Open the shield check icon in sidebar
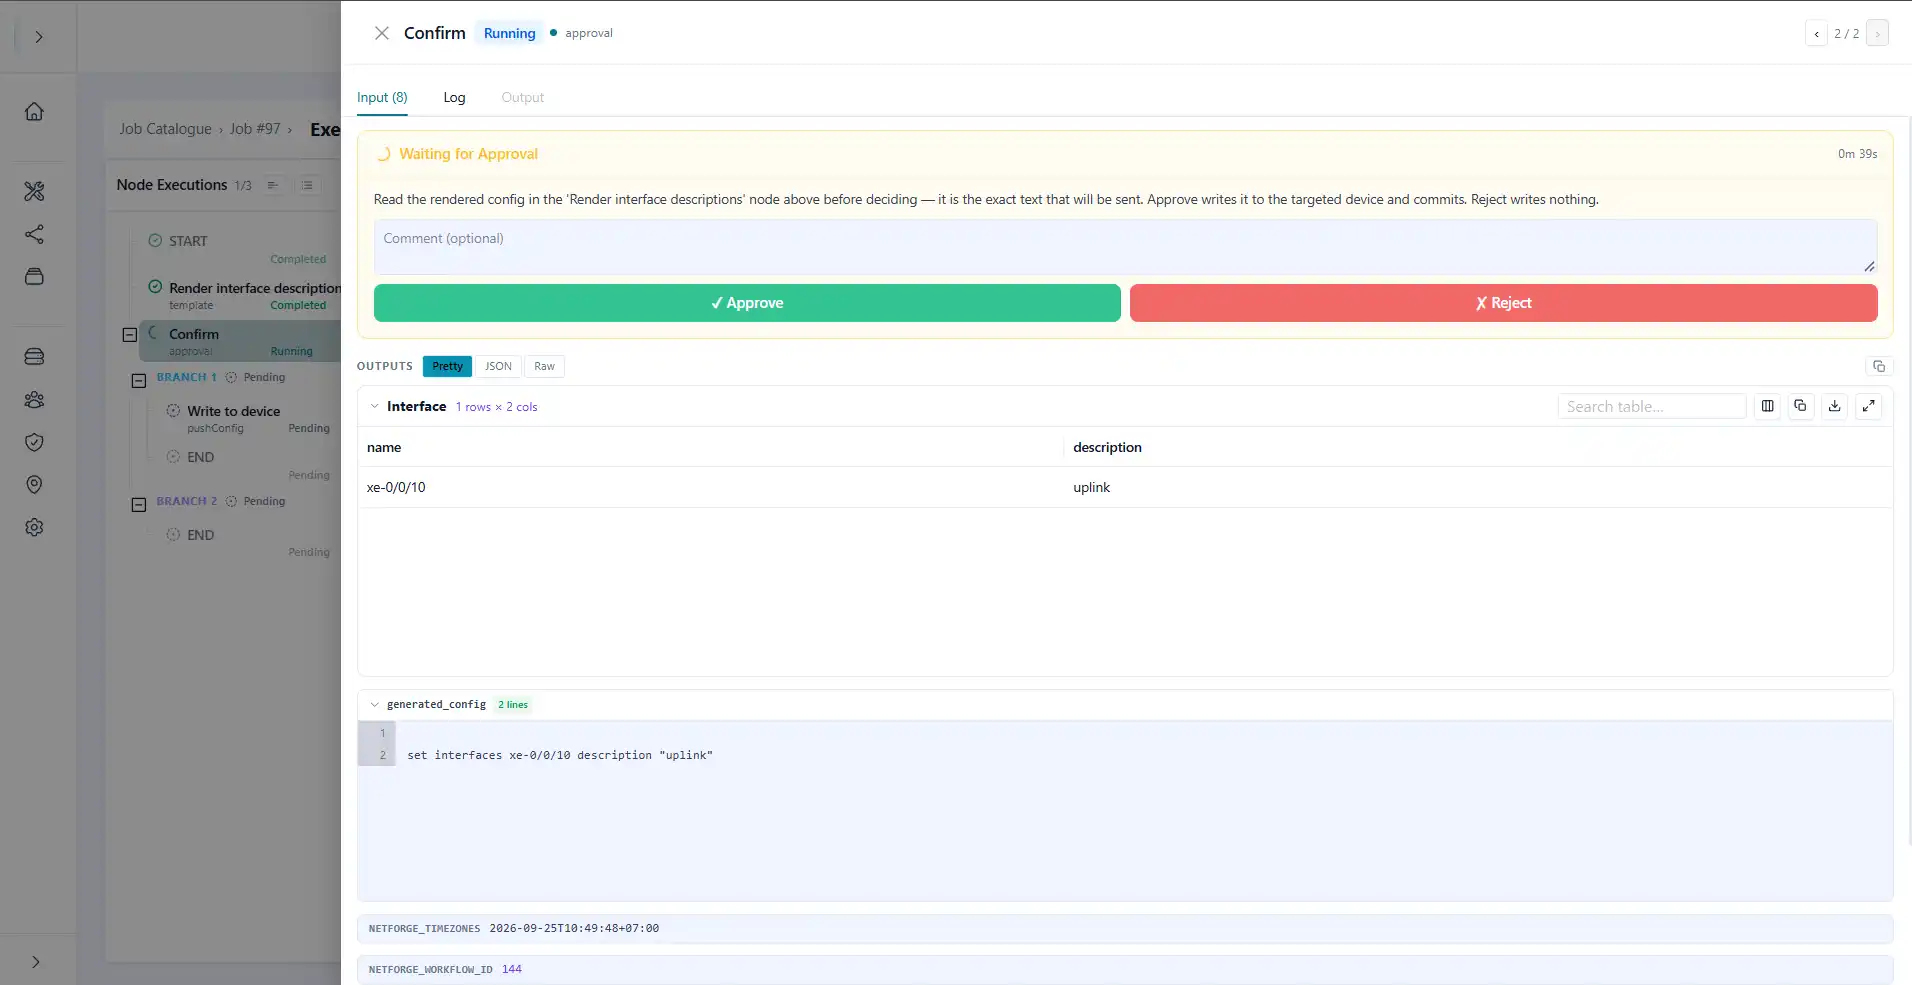1912x985 pixels. coord(34,442)
